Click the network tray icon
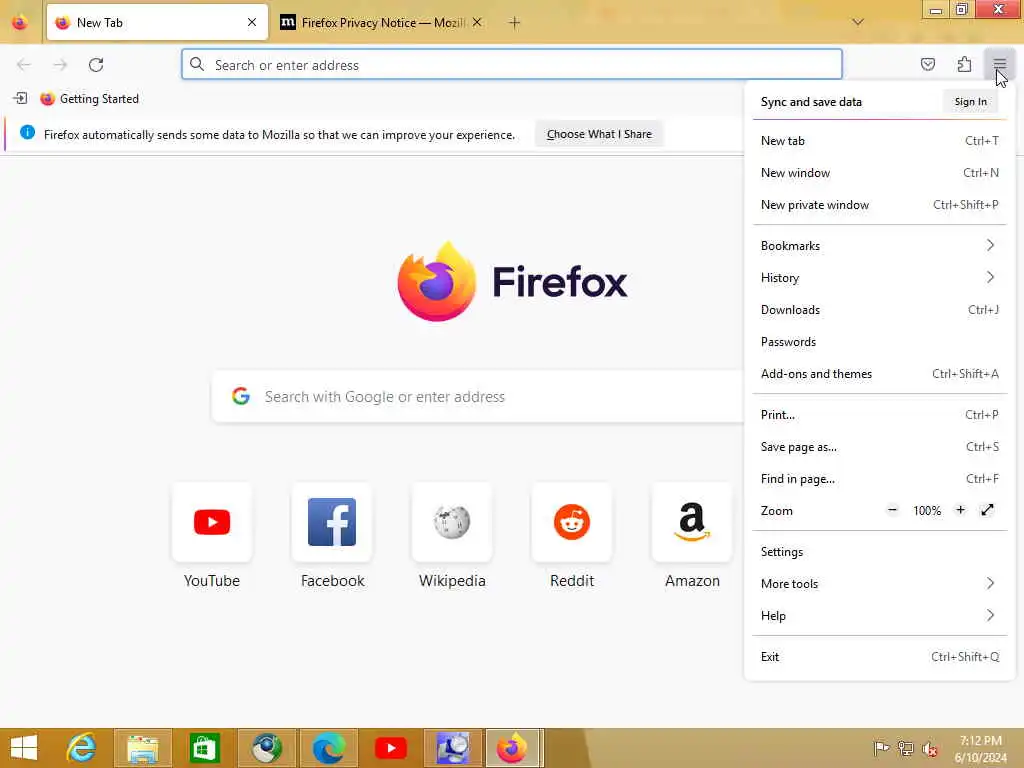Viewport: 1024px width, 768px height. click(905, 748)
